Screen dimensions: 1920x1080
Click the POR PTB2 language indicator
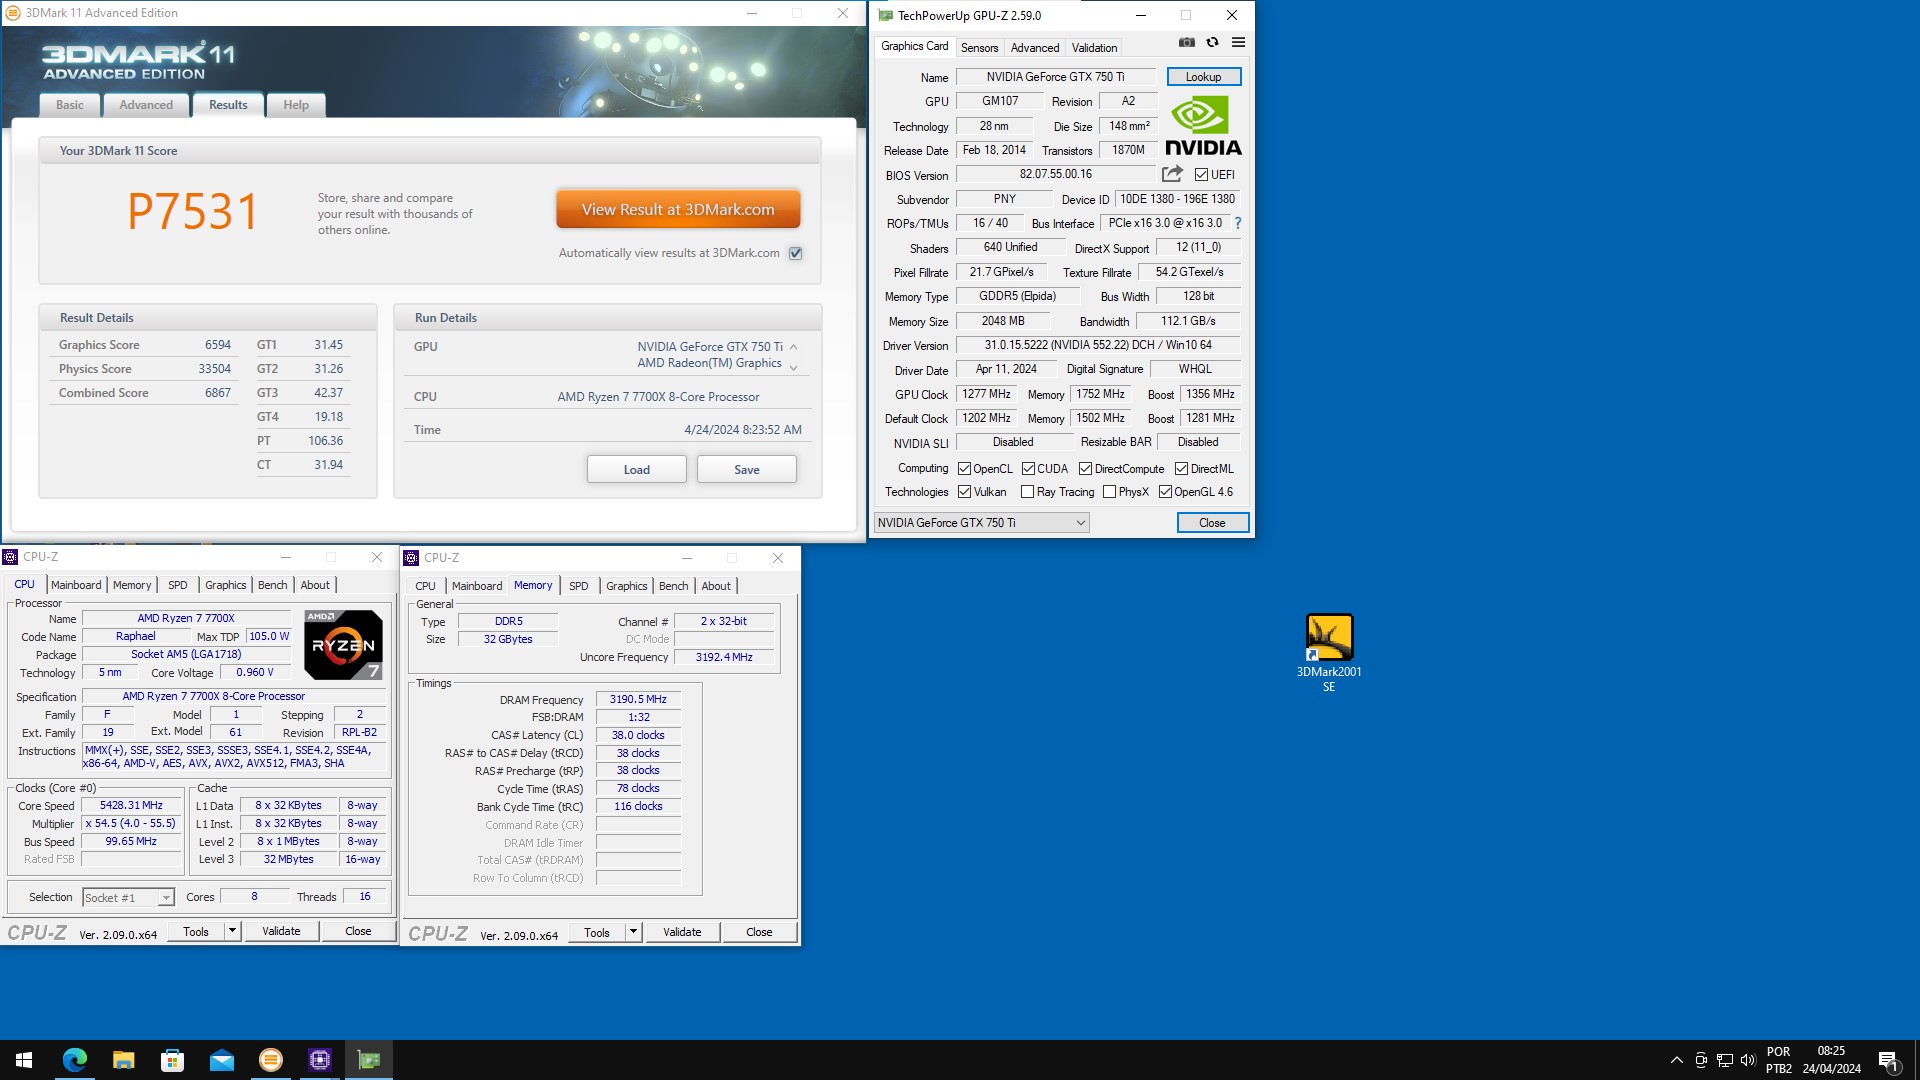(1779, 1060)
